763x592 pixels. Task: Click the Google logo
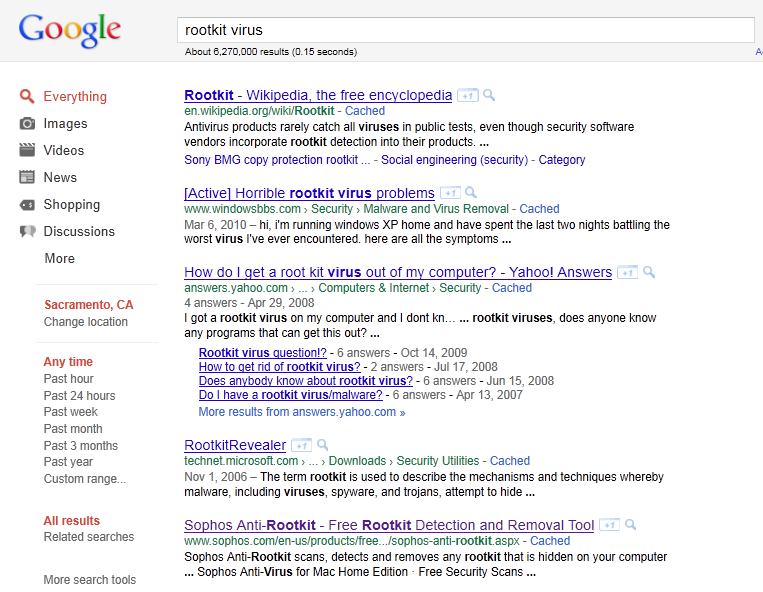pyautogui.click(x=70, y=30)
